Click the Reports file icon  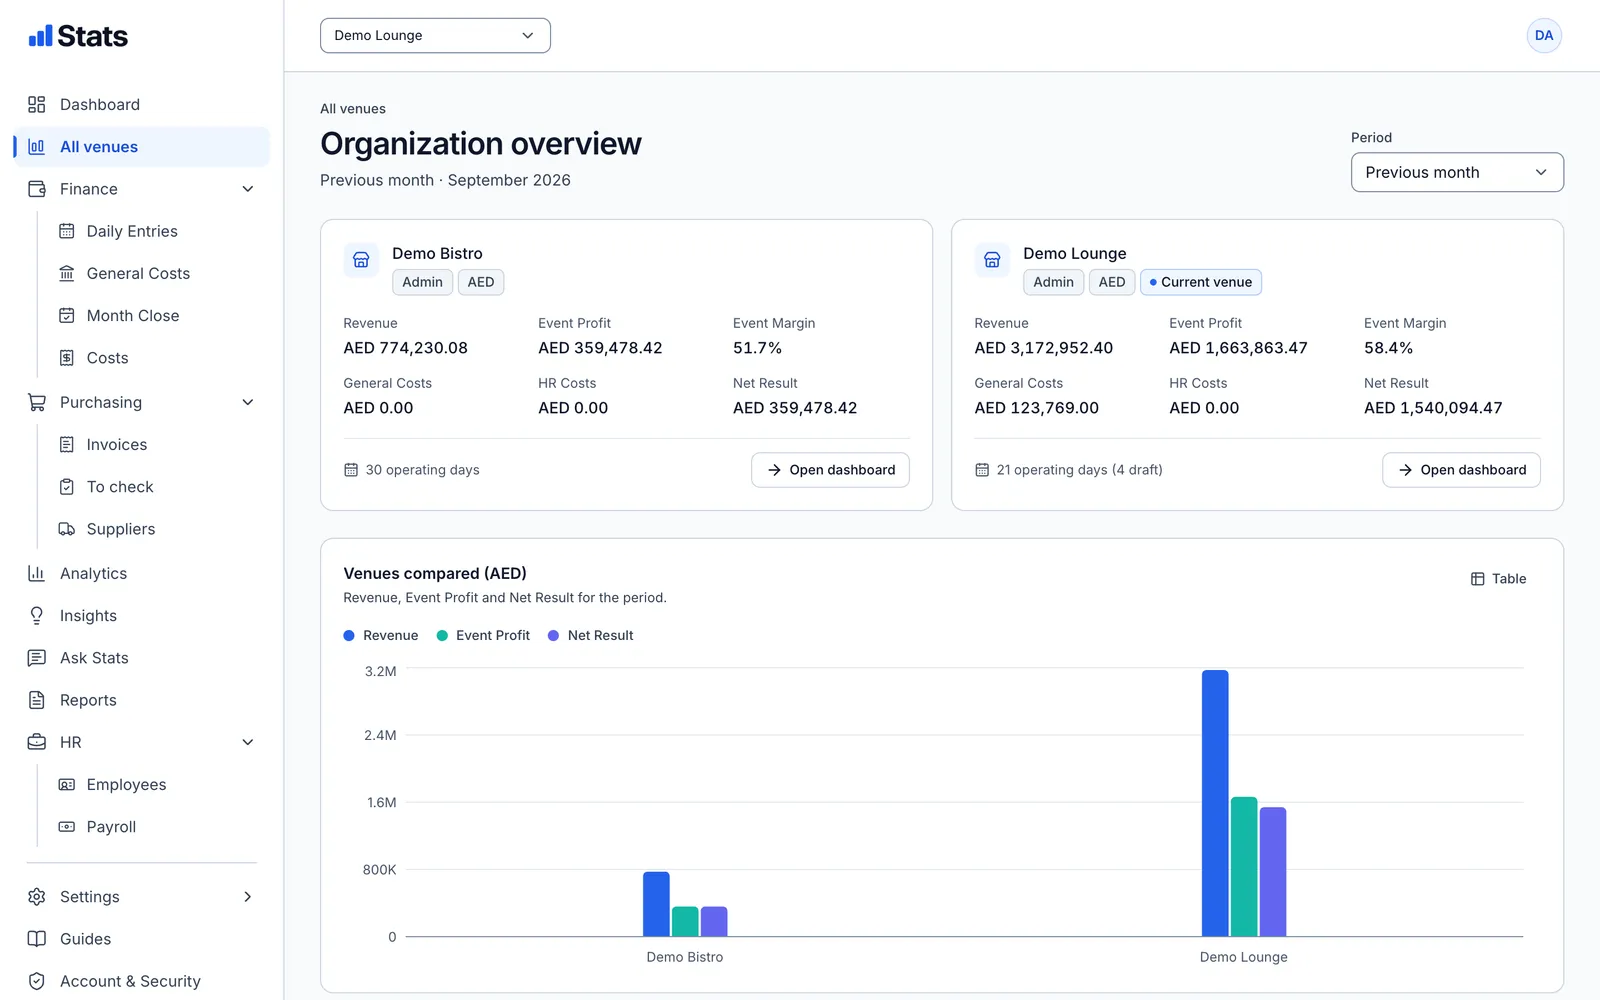[37, 700]
